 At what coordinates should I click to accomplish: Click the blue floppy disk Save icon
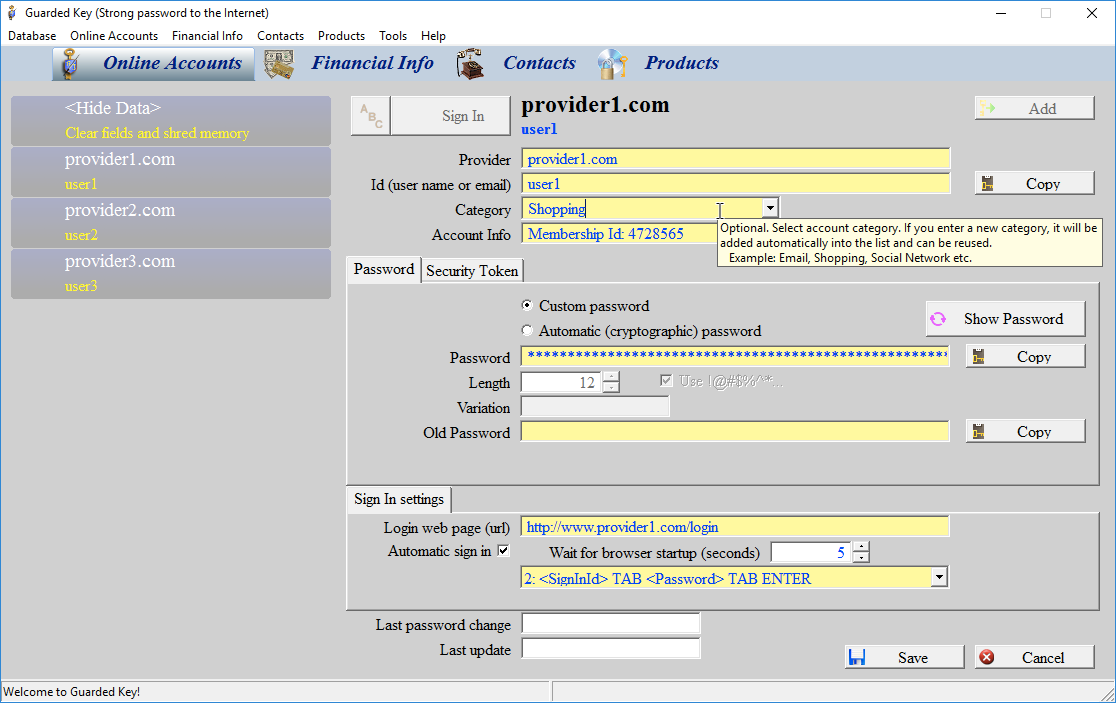857,657
